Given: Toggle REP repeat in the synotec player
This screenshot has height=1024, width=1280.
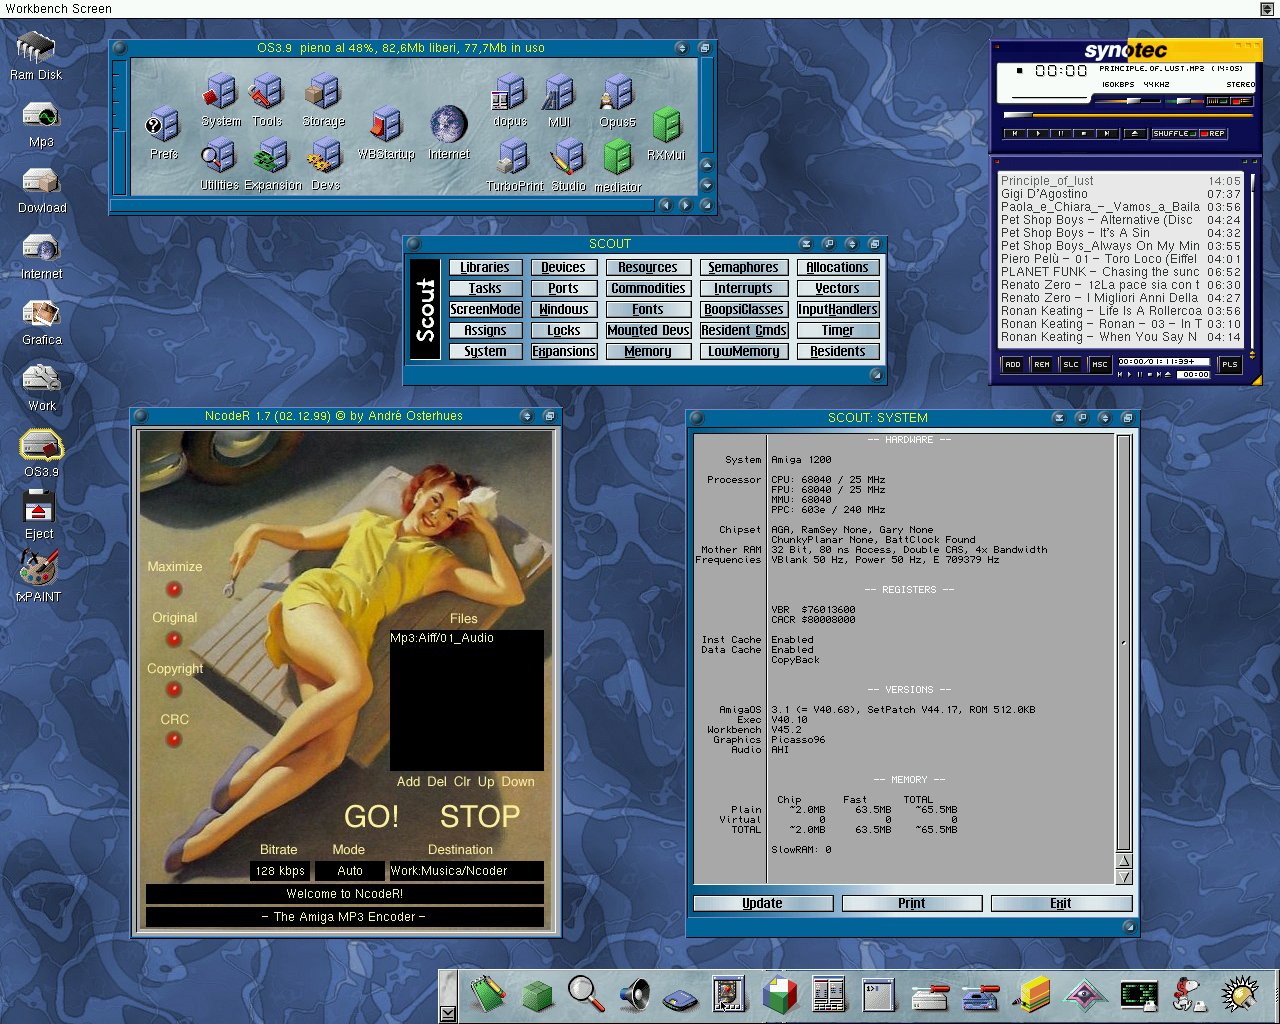Looking at the screenshot, I should point(1212,133).
